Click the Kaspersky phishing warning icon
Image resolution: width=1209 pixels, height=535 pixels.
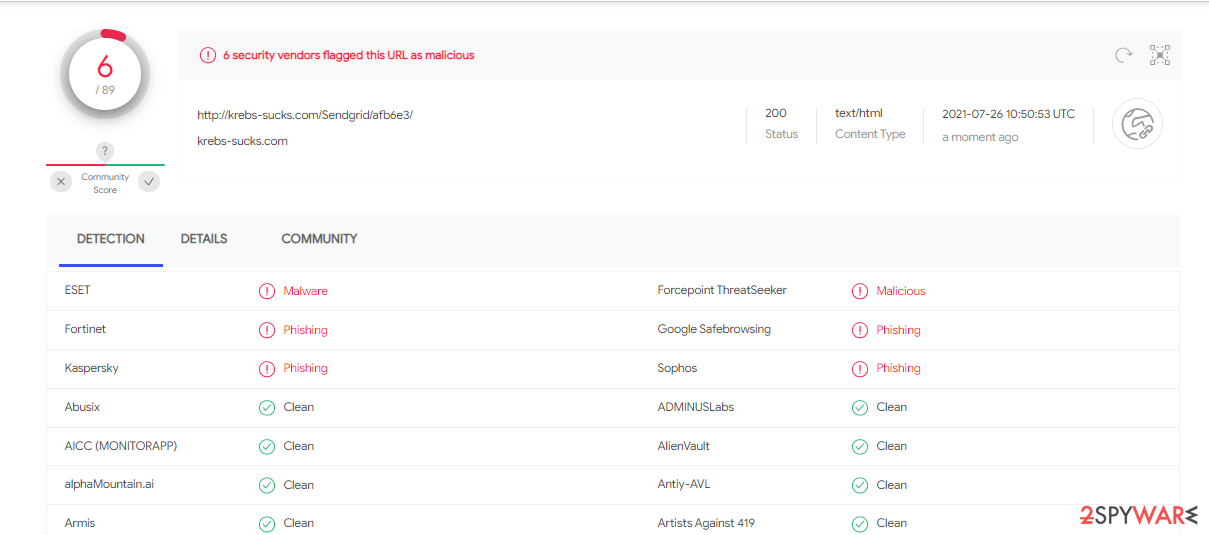pos(267,368)
